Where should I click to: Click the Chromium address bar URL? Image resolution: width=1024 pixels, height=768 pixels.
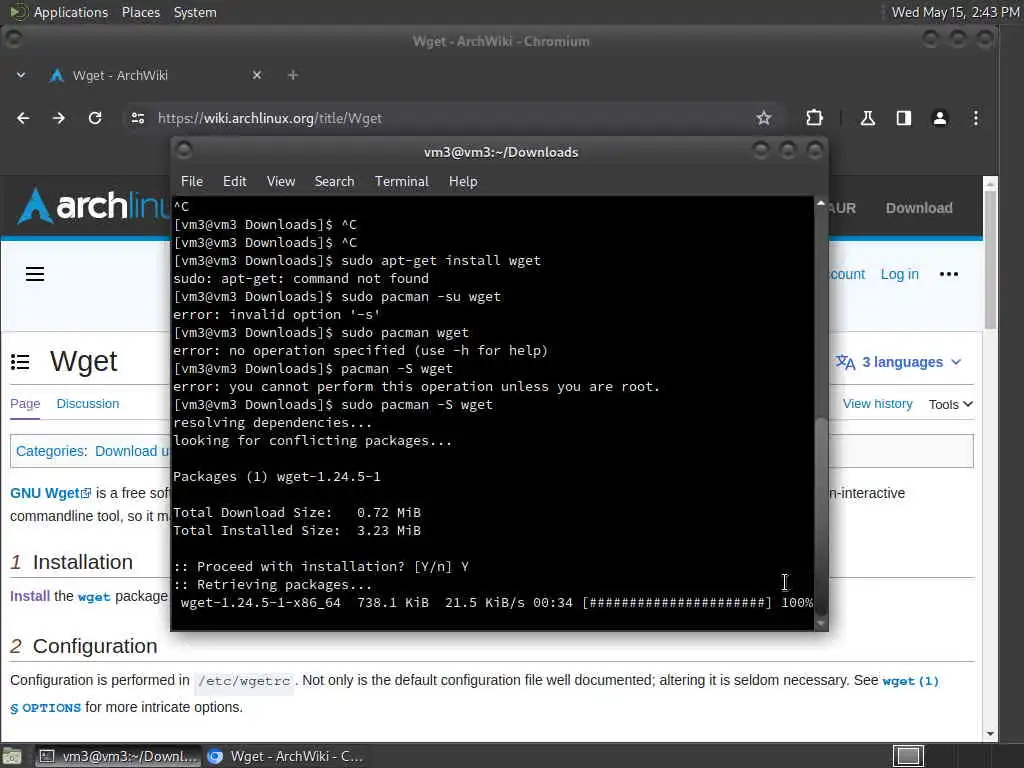[x=270, y=118]
